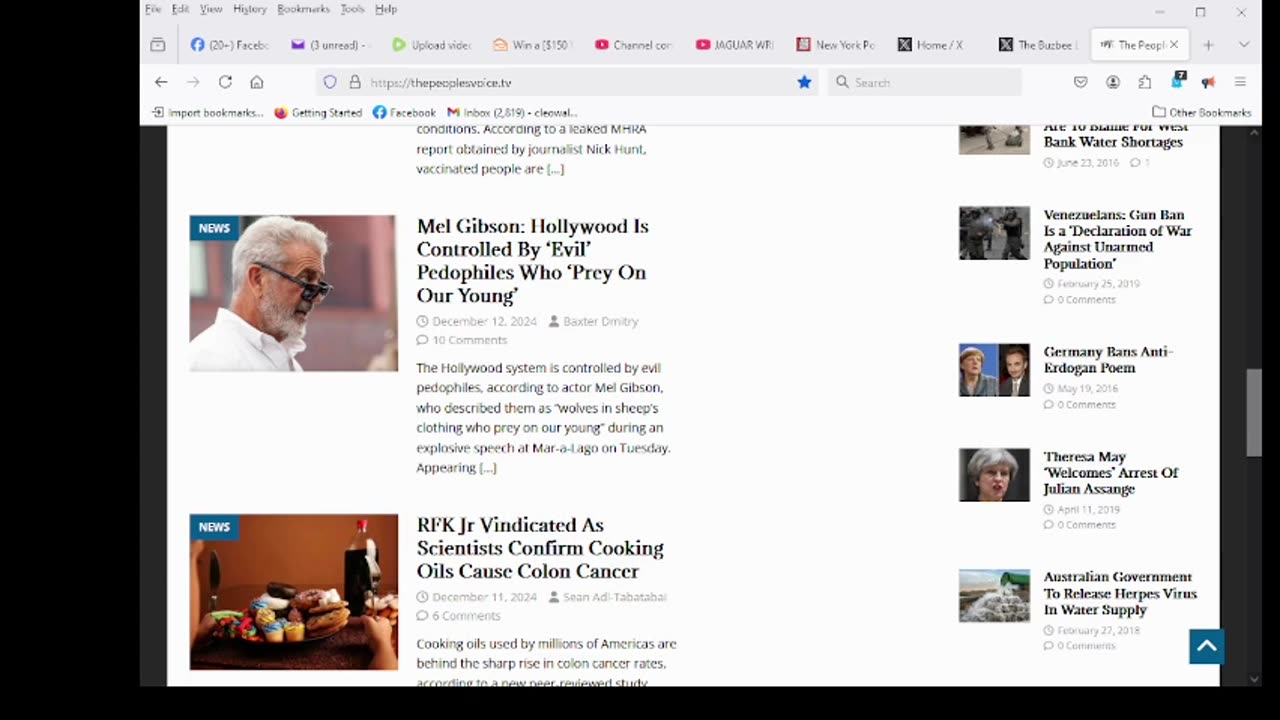Open the Help menu

coord(386,9)
